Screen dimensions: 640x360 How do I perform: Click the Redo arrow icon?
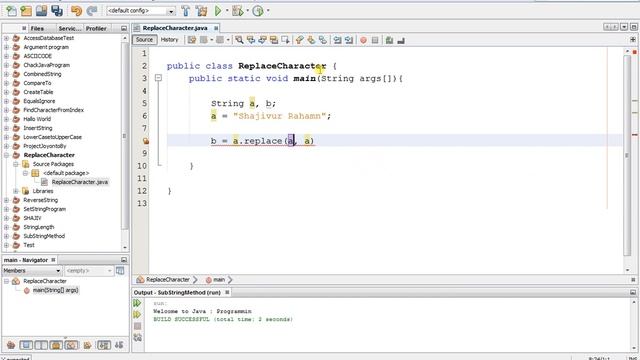pos(92,11)
